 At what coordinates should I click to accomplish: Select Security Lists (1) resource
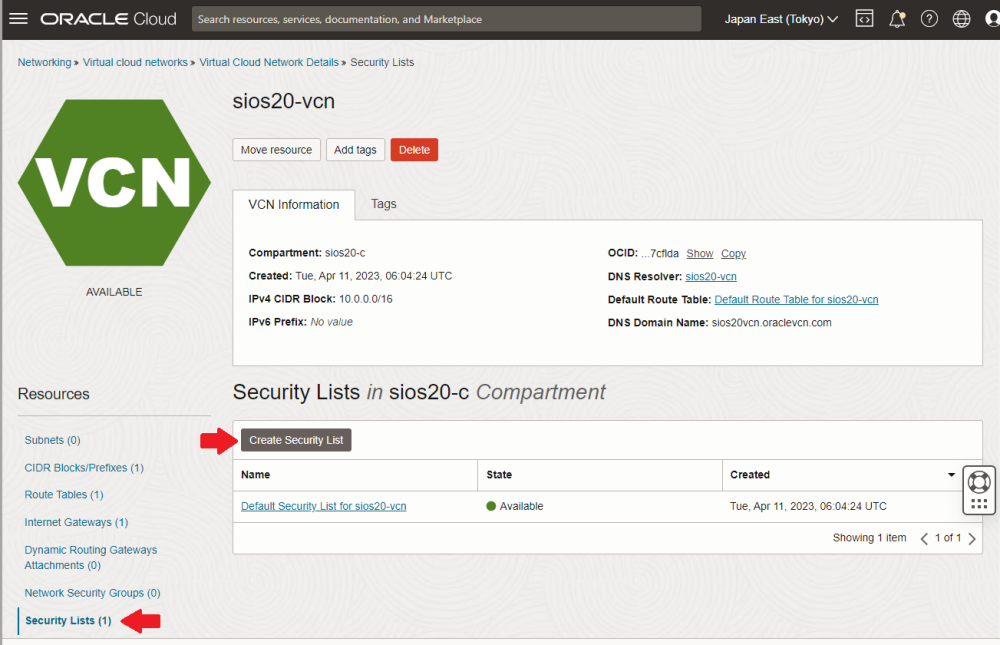pyautogui.click(x=68, y=620)
